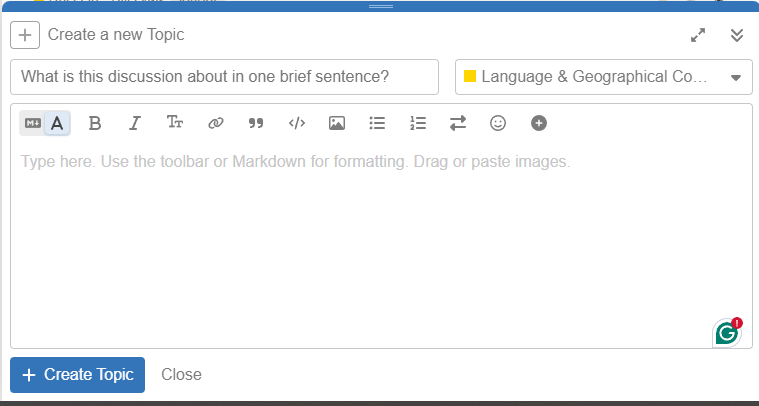Upload an image using the picture icon

click(337, 123)
